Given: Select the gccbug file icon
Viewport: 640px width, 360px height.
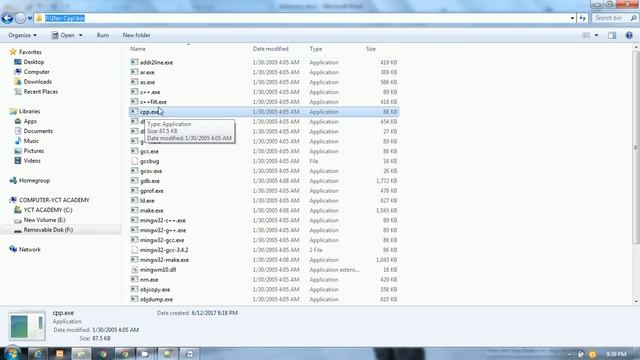Looking at the screenshot, I should click(134, 161).
